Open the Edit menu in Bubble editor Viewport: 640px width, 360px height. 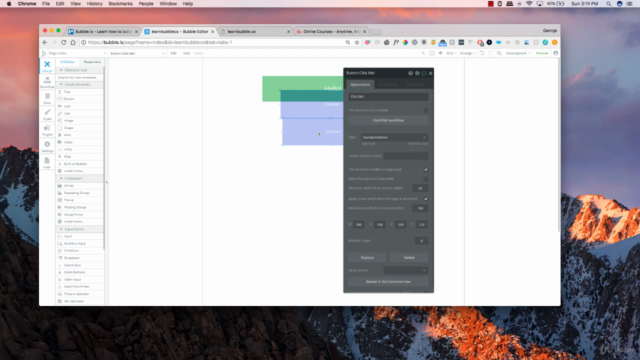173,53
